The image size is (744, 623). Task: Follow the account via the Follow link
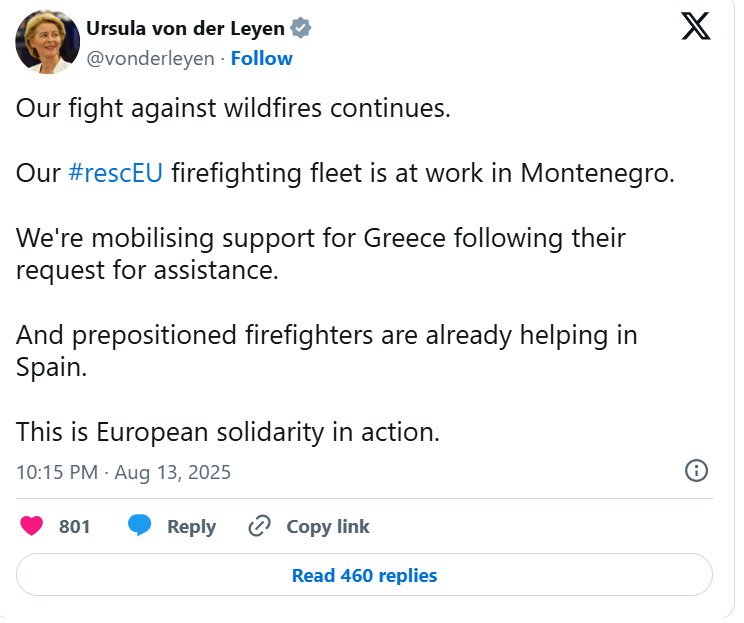261,58
